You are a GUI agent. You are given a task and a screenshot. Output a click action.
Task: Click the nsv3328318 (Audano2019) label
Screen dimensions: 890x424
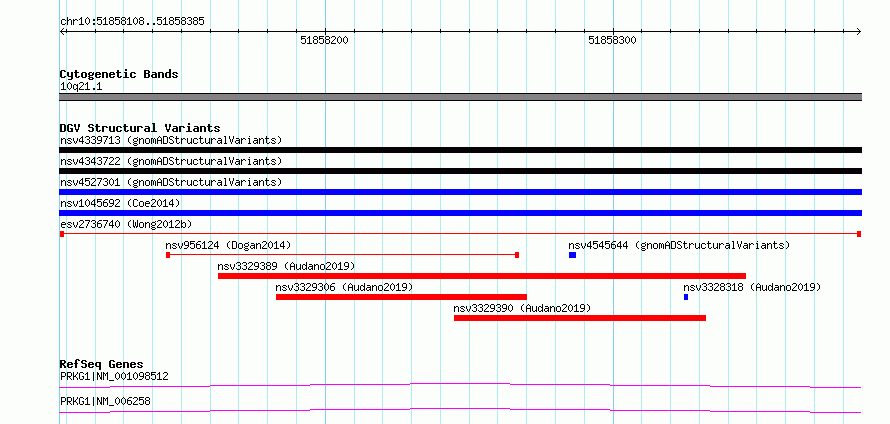pyautogui.click(x=752, y=287)
